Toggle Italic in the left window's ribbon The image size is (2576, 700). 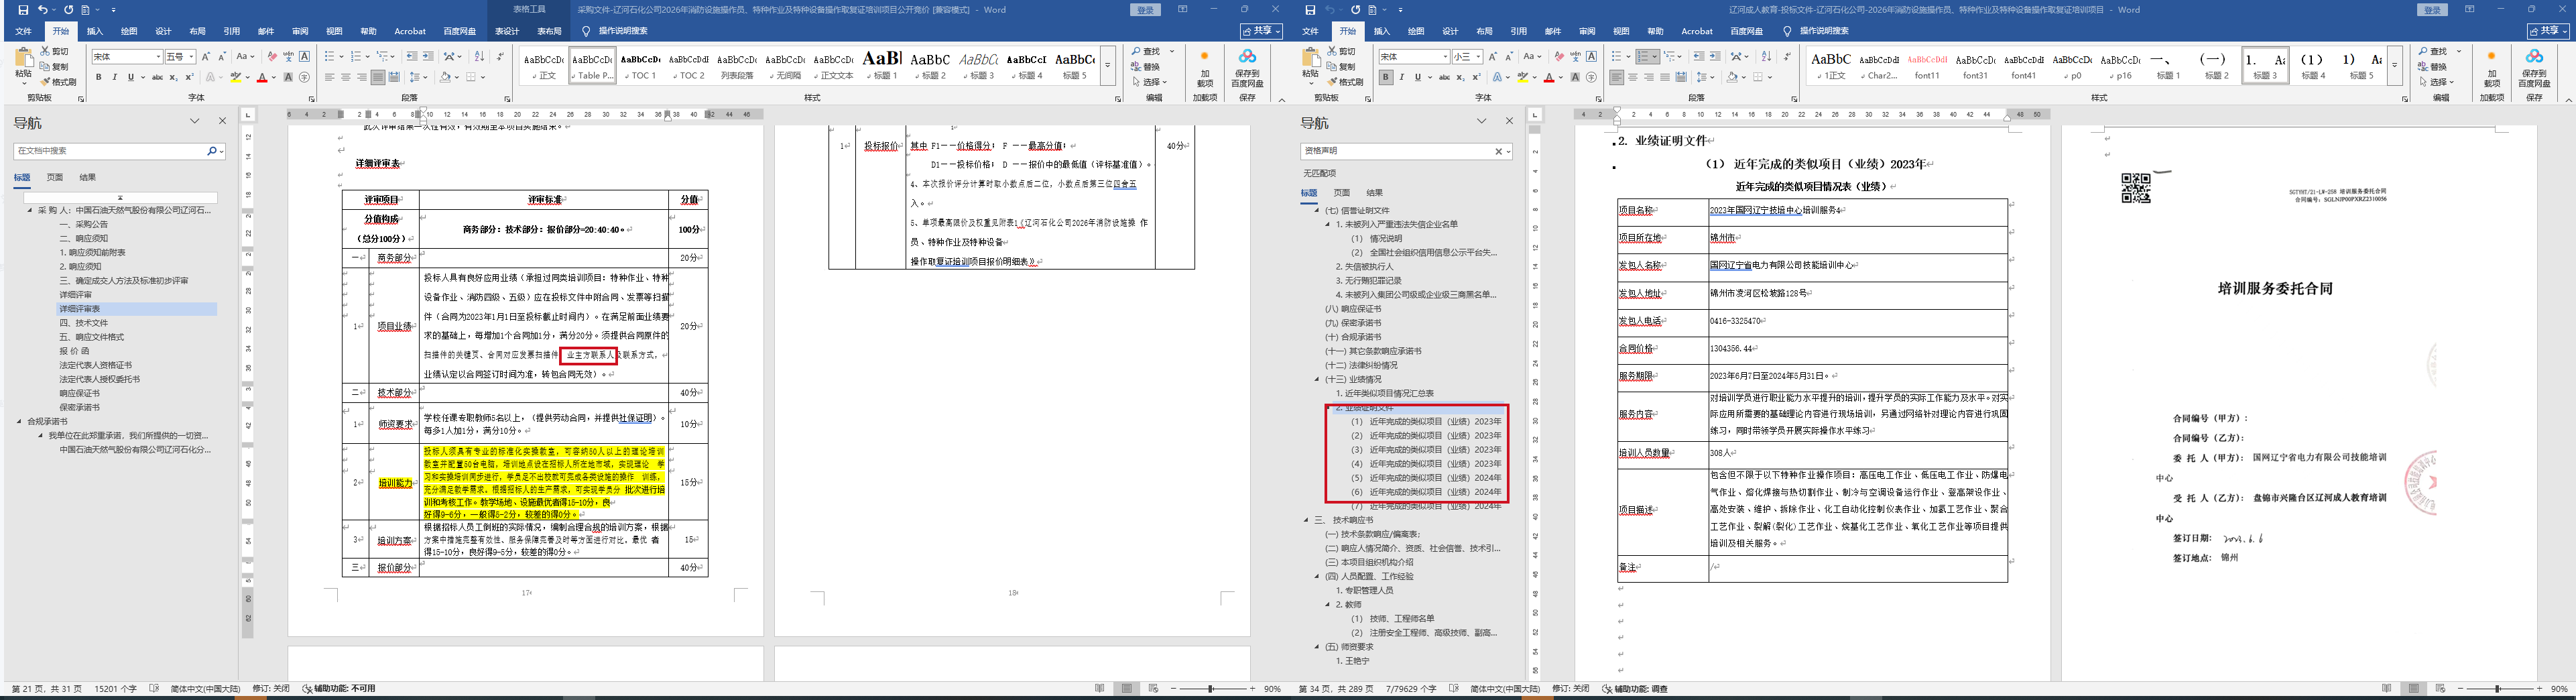click(114, 77)
